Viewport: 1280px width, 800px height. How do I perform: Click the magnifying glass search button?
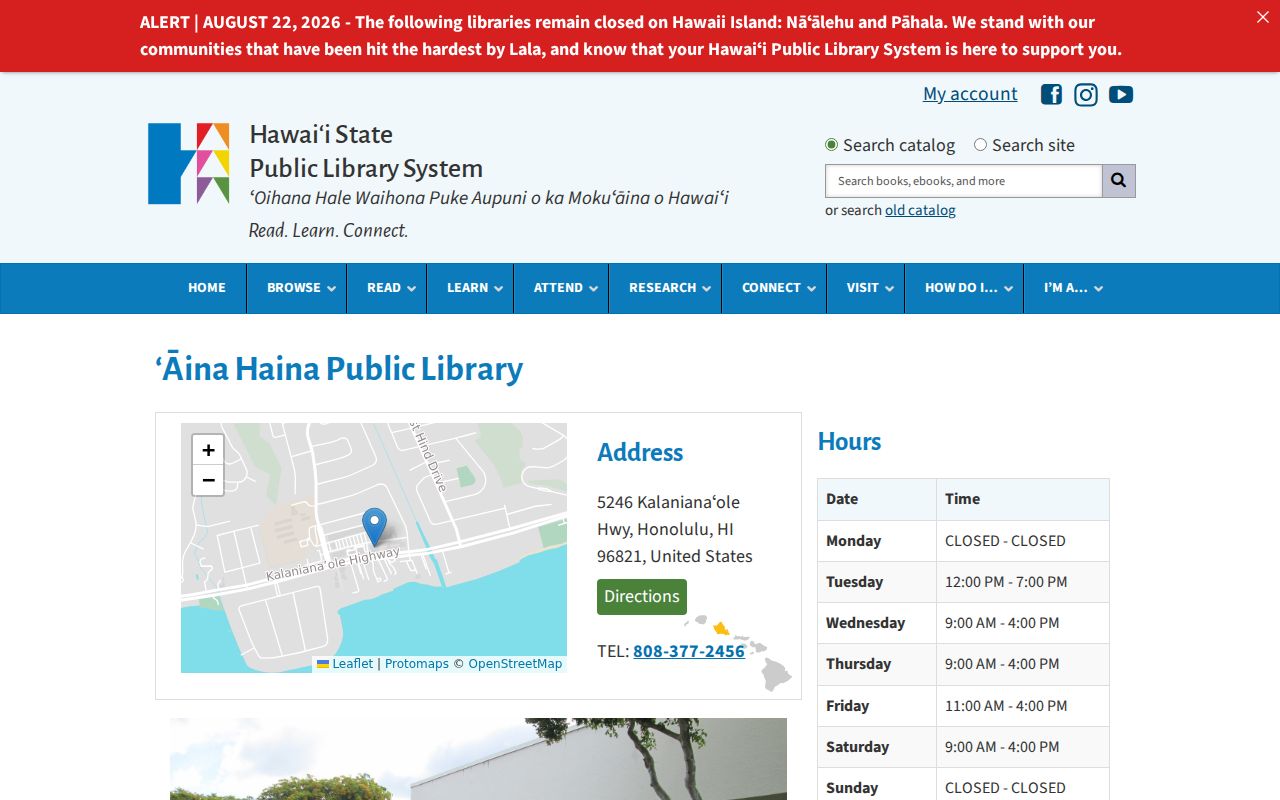(x=1119, y=181)
